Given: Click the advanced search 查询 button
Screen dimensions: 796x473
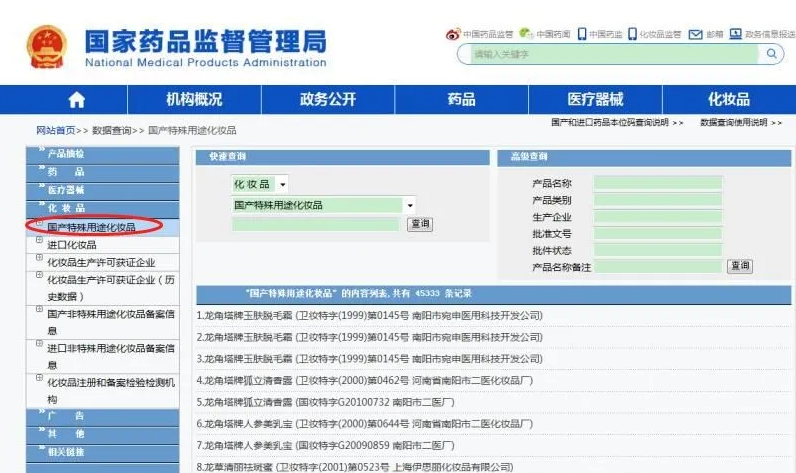Looking at the screenshot, I should coord(740,266).
